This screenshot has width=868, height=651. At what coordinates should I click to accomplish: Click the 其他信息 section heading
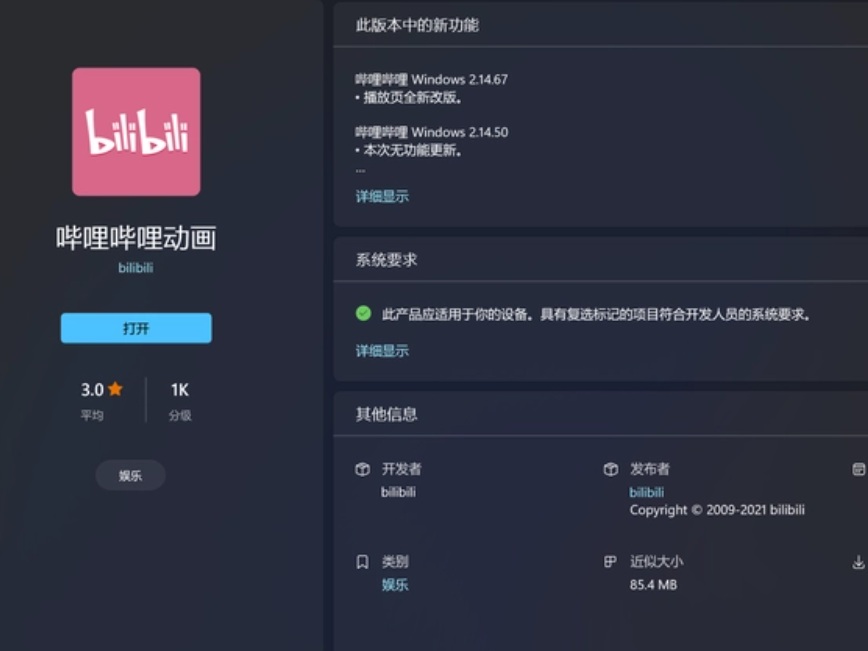[x=386, y=414]
